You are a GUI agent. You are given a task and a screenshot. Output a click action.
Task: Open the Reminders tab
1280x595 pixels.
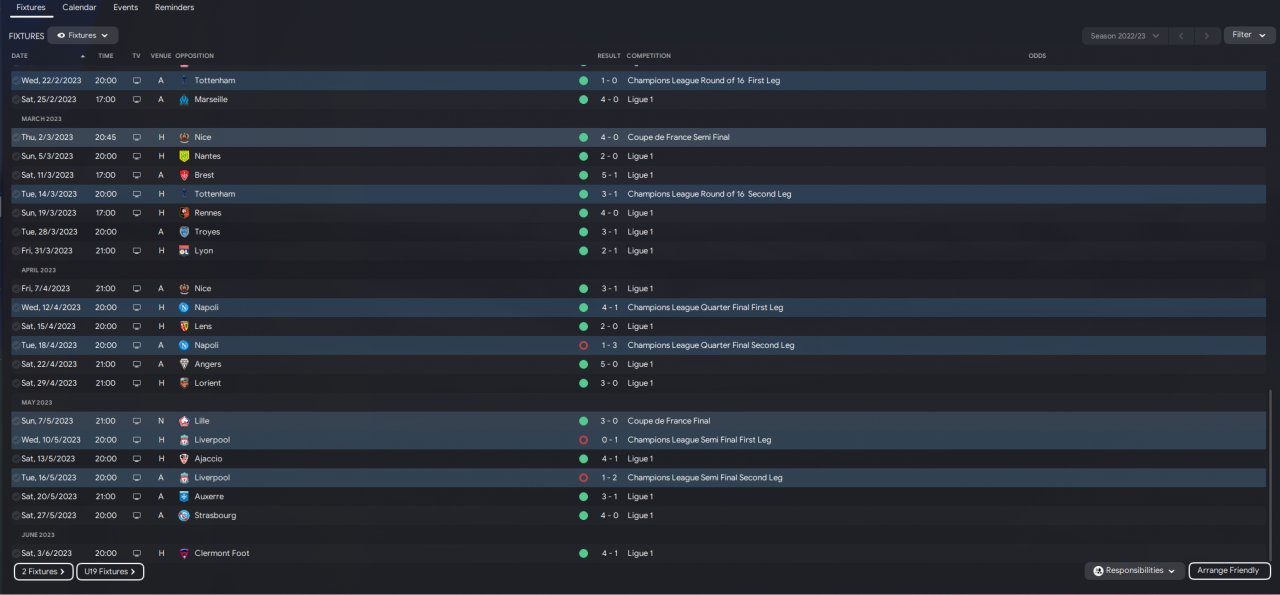coord(174,7)
